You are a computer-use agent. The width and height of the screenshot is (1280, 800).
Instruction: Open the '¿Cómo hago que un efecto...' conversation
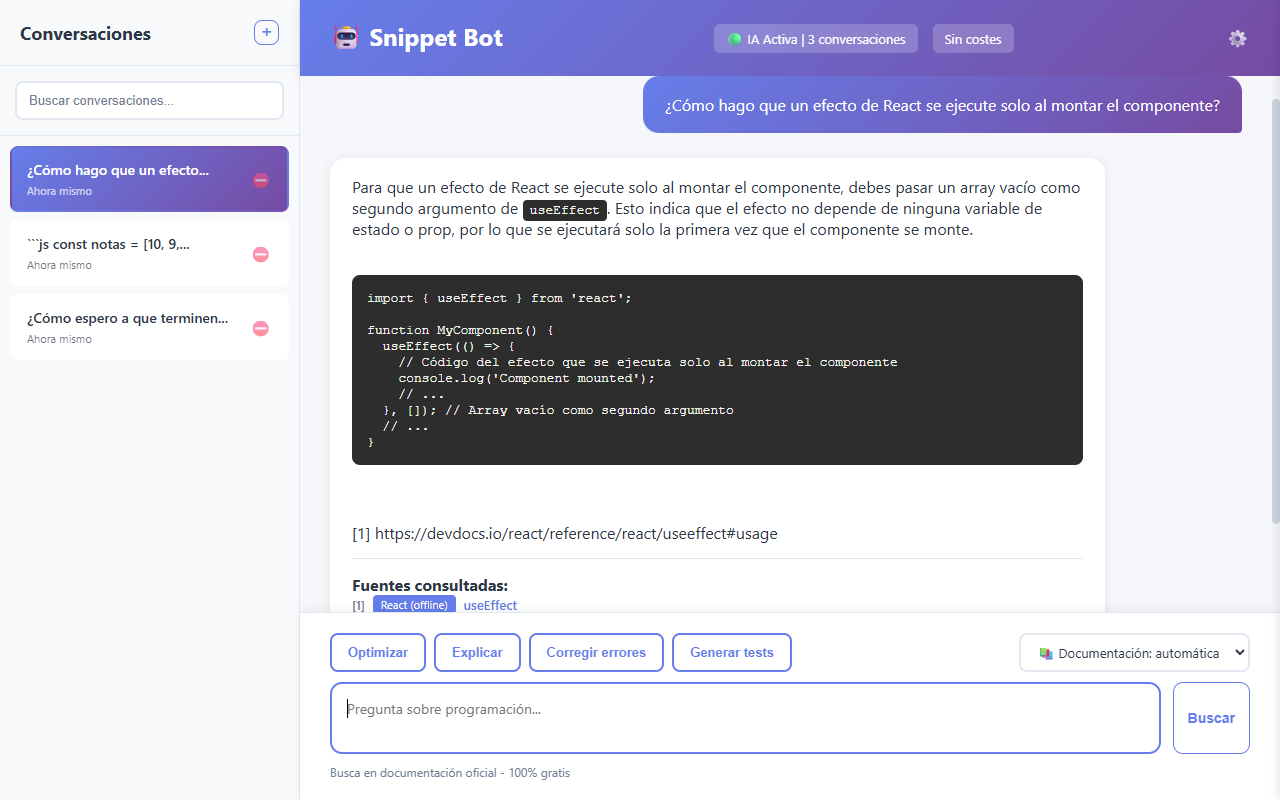click(149, 179)
